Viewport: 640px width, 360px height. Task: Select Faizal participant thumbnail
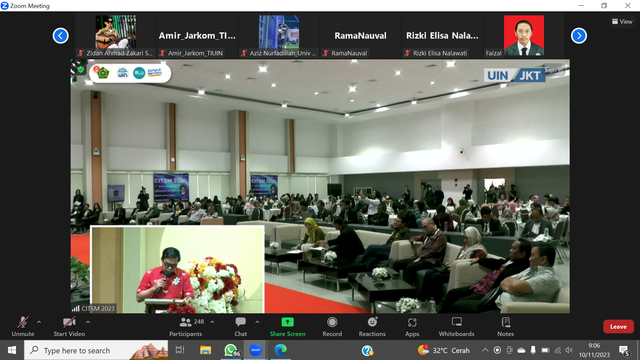point(524,36)
